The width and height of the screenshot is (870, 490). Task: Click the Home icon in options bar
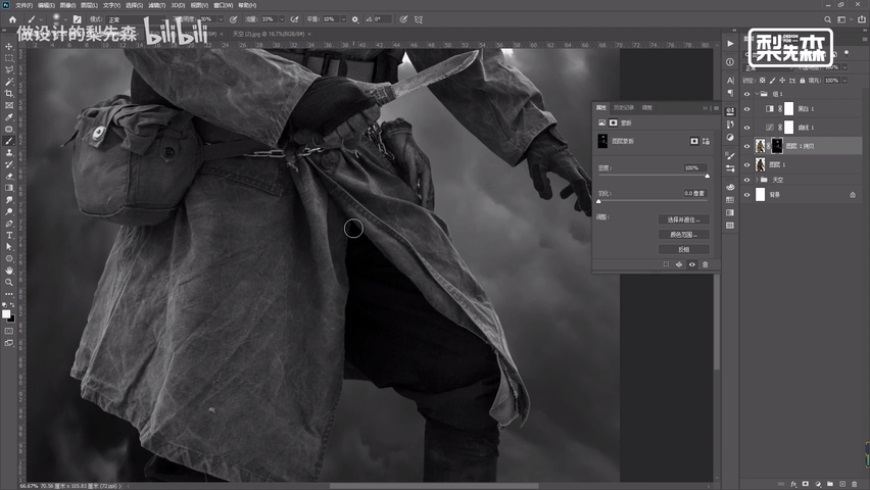pos(12,19)
